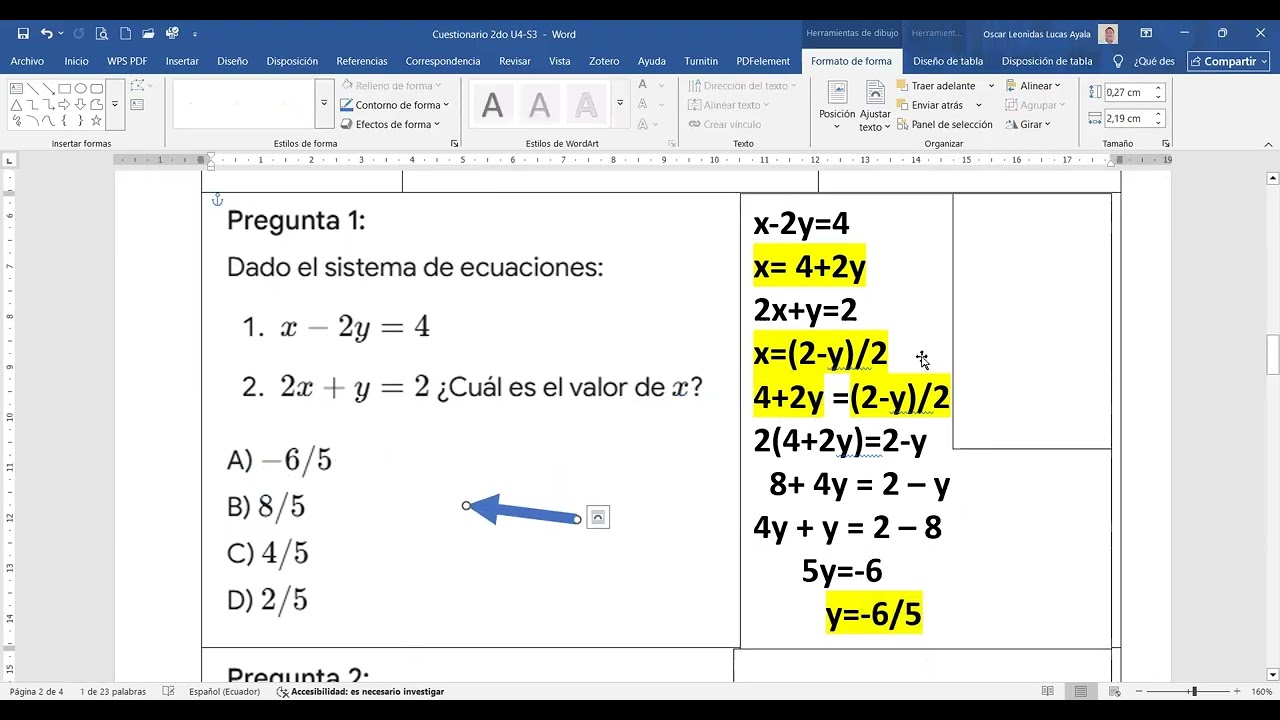Undo the last action
This screenshot has height=720, width=1280.
tap(46, 33)
